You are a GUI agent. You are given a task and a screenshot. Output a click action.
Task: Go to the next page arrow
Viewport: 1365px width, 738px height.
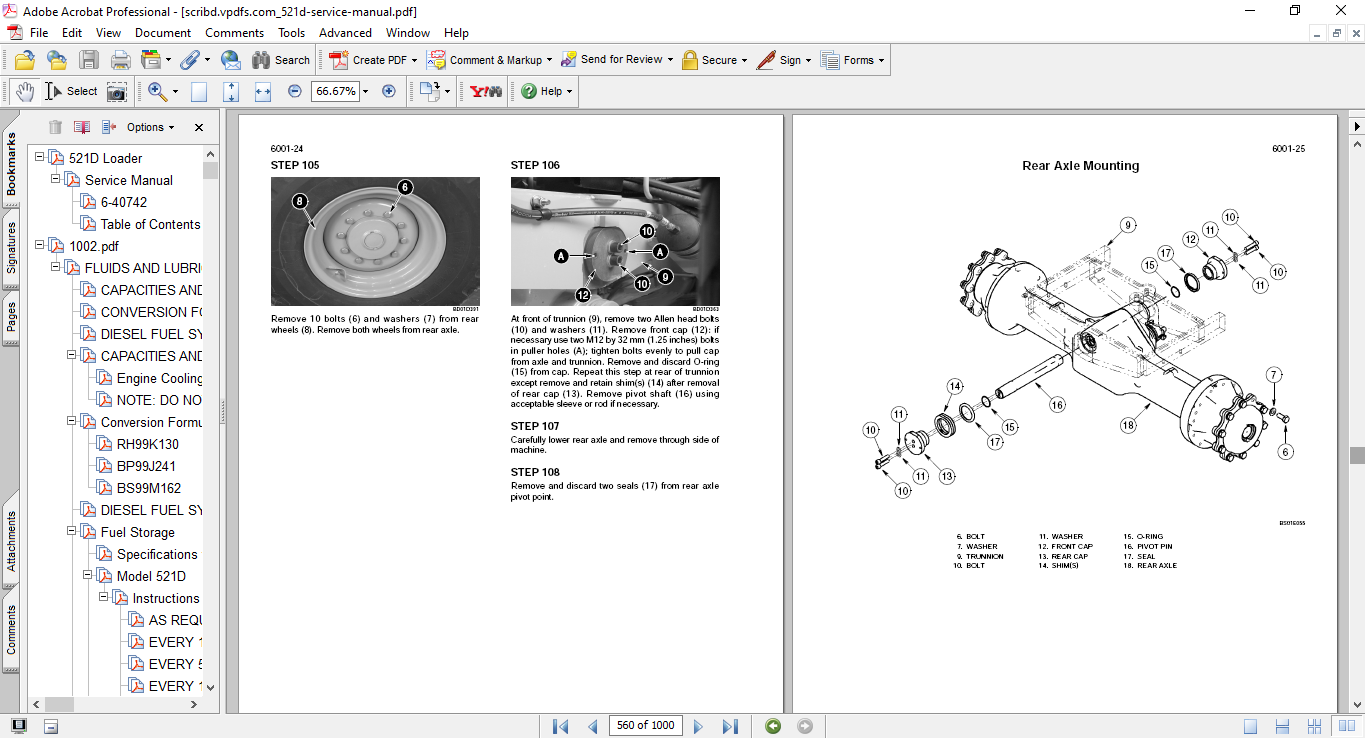coord(698,726)
